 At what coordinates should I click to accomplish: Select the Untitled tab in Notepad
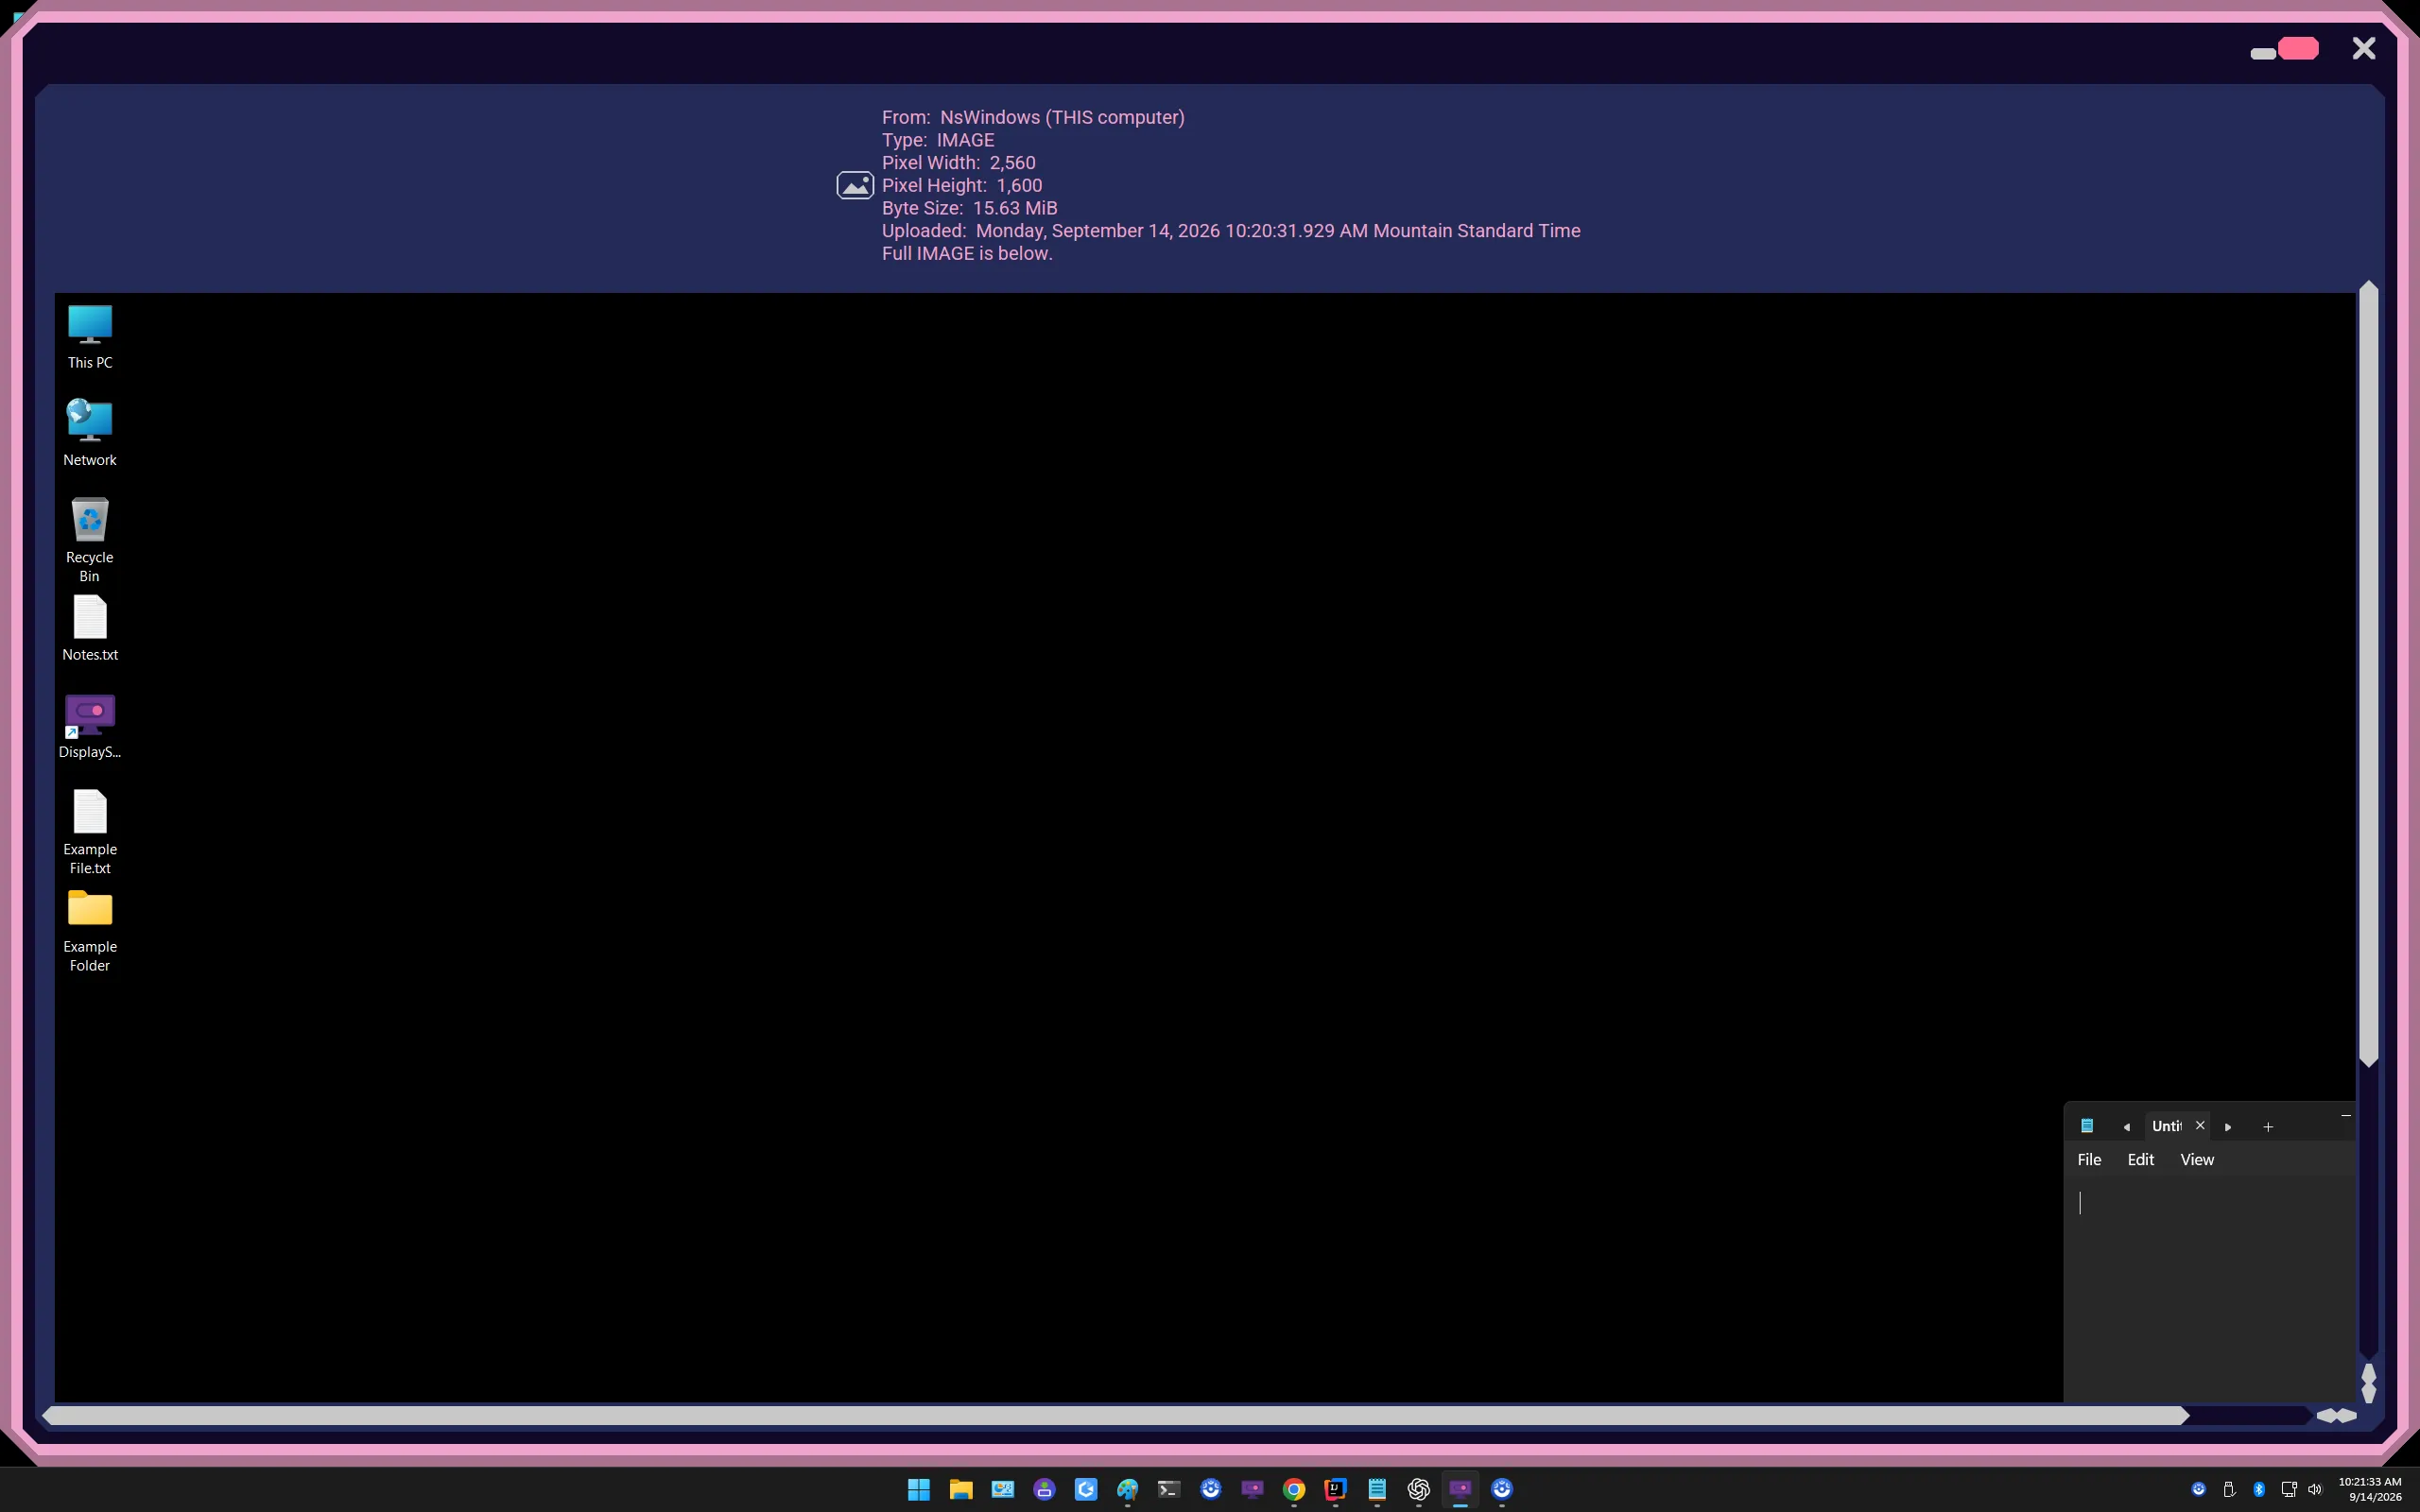[x=2166, y=1126]
